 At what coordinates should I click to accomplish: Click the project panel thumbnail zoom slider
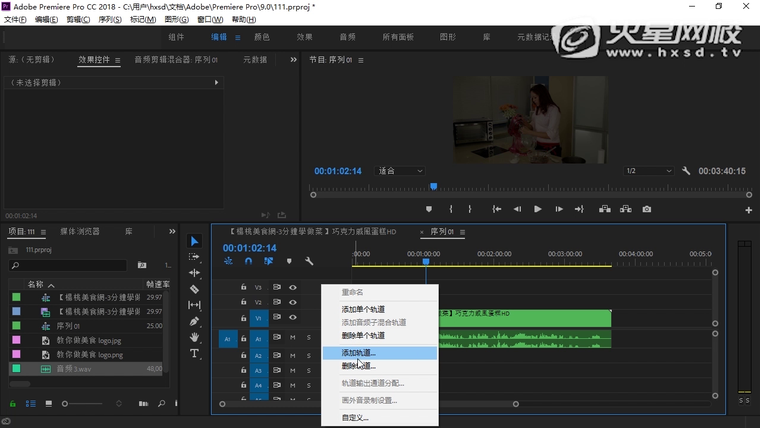[67, 403]
